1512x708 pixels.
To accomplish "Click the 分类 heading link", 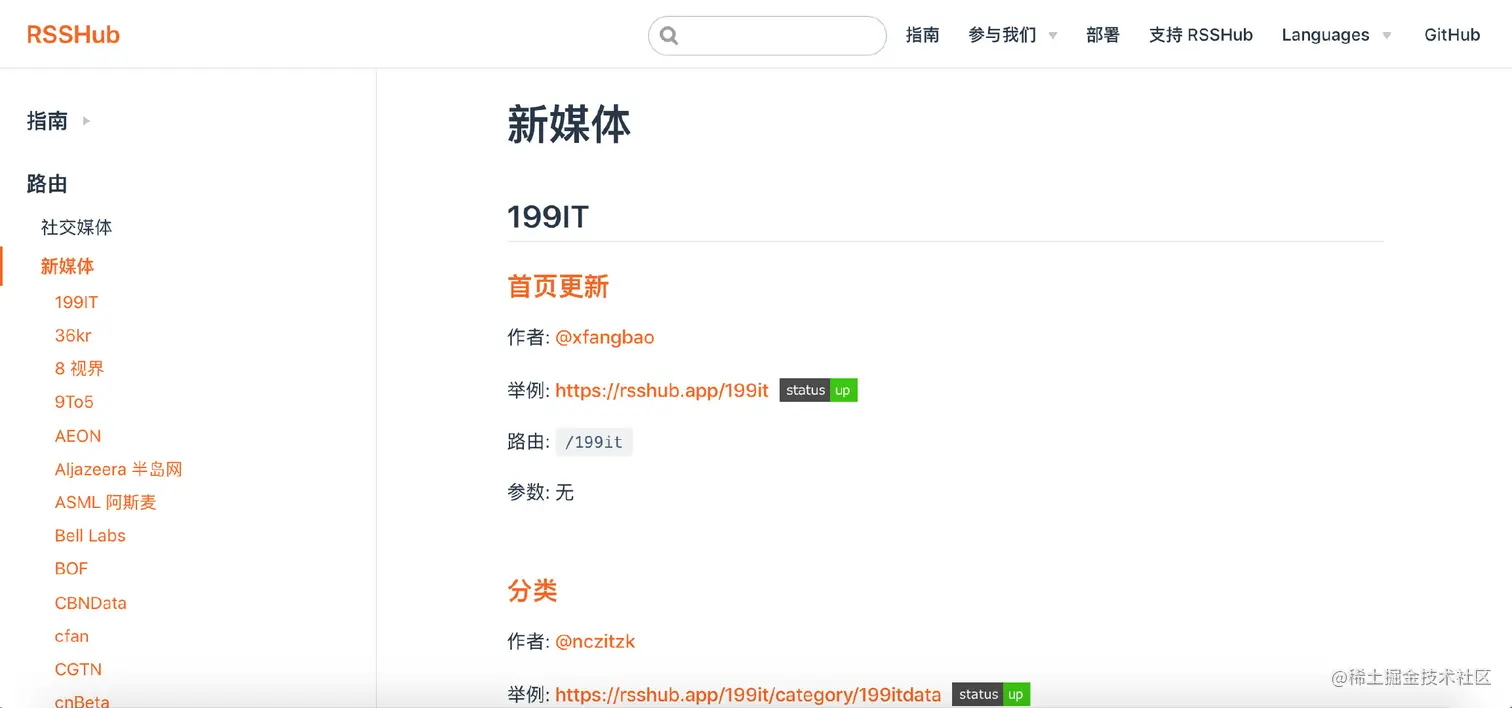I will [x=532, y=591].
